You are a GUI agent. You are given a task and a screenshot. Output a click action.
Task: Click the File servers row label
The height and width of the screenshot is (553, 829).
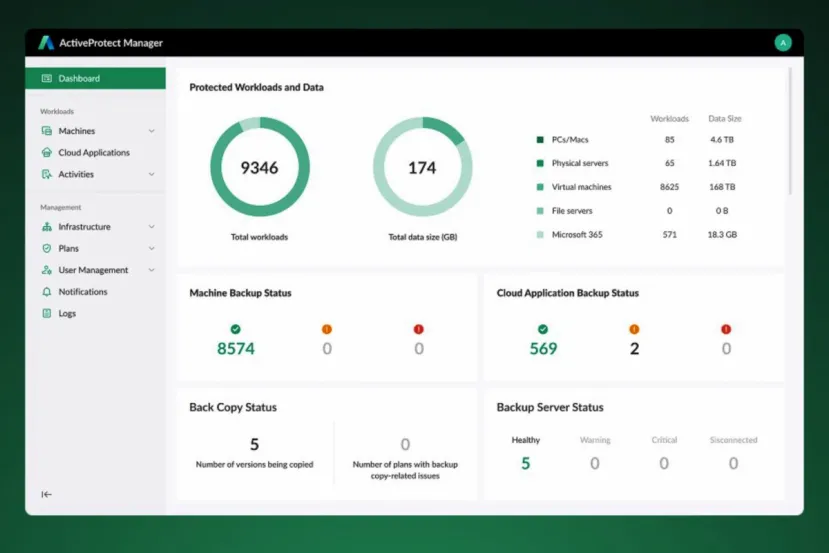tap(572, 210)
